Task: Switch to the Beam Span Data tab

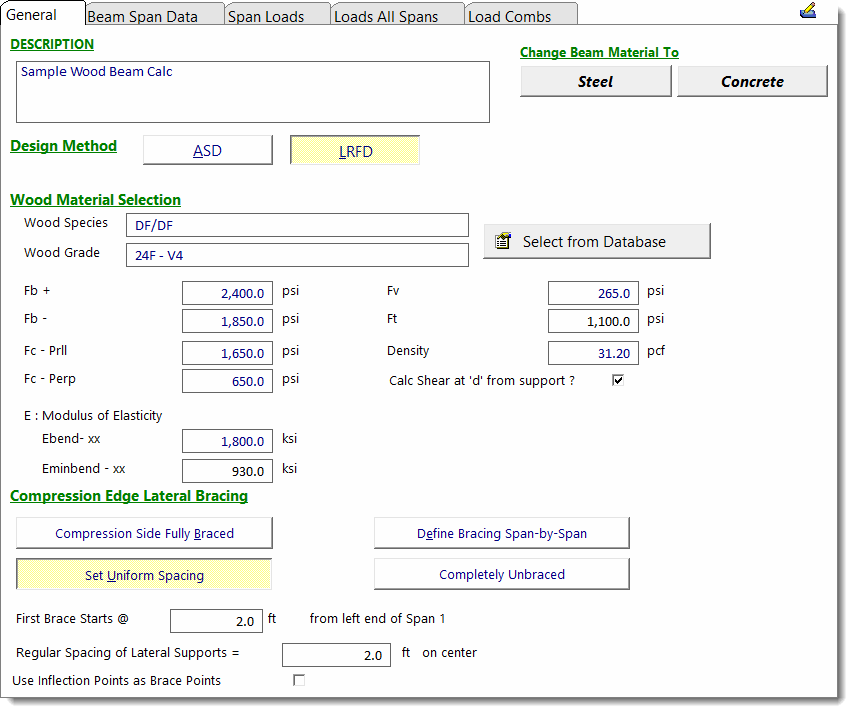Action: tap(142, 16)
